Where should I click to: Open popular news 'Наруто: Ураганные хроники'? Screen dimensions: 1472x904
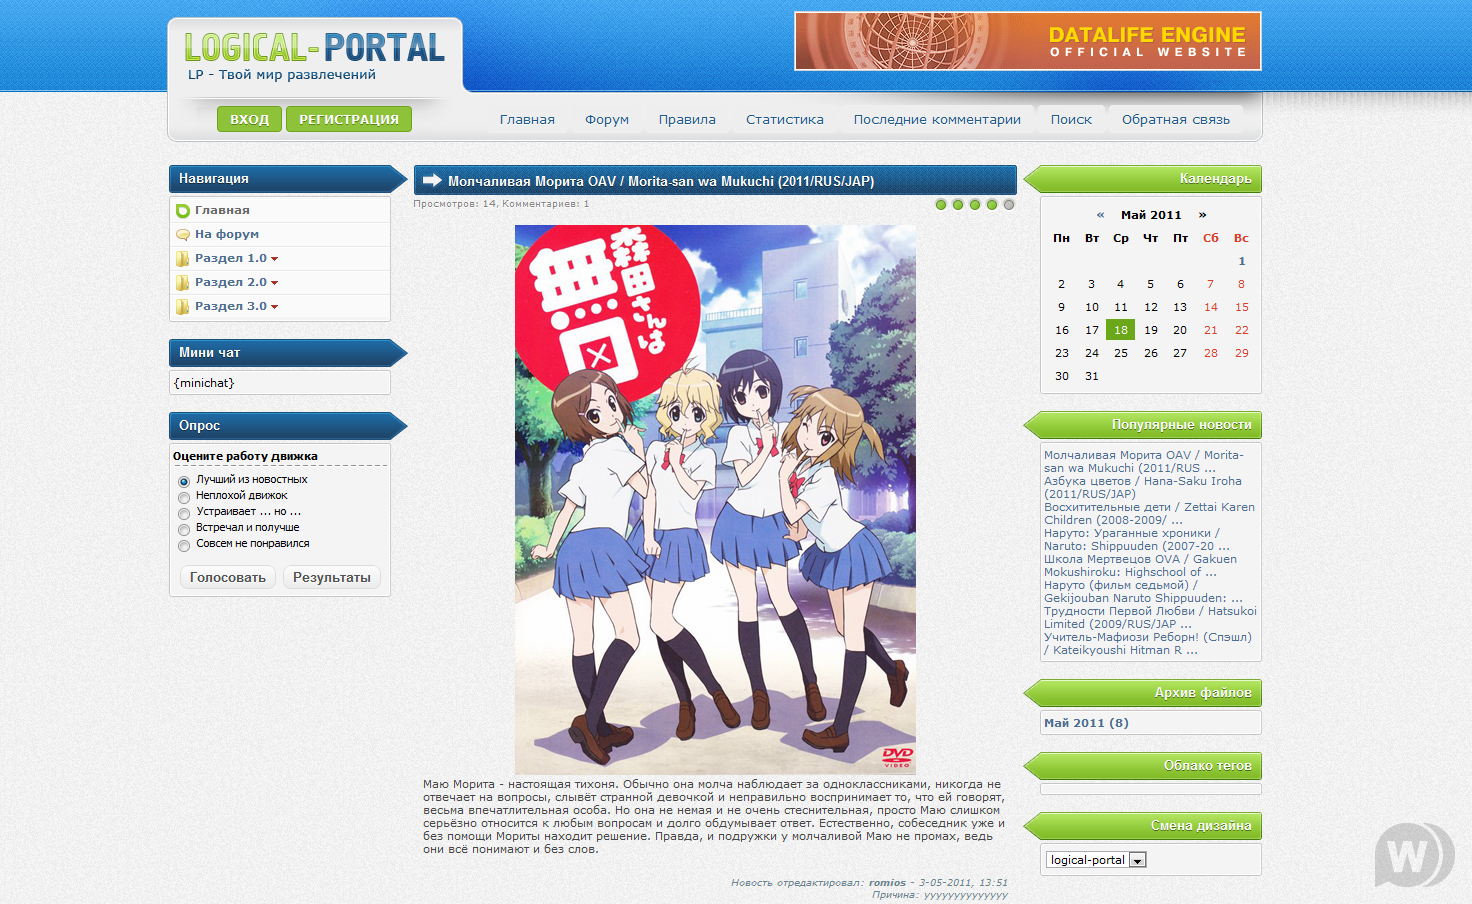point(1137,539)
